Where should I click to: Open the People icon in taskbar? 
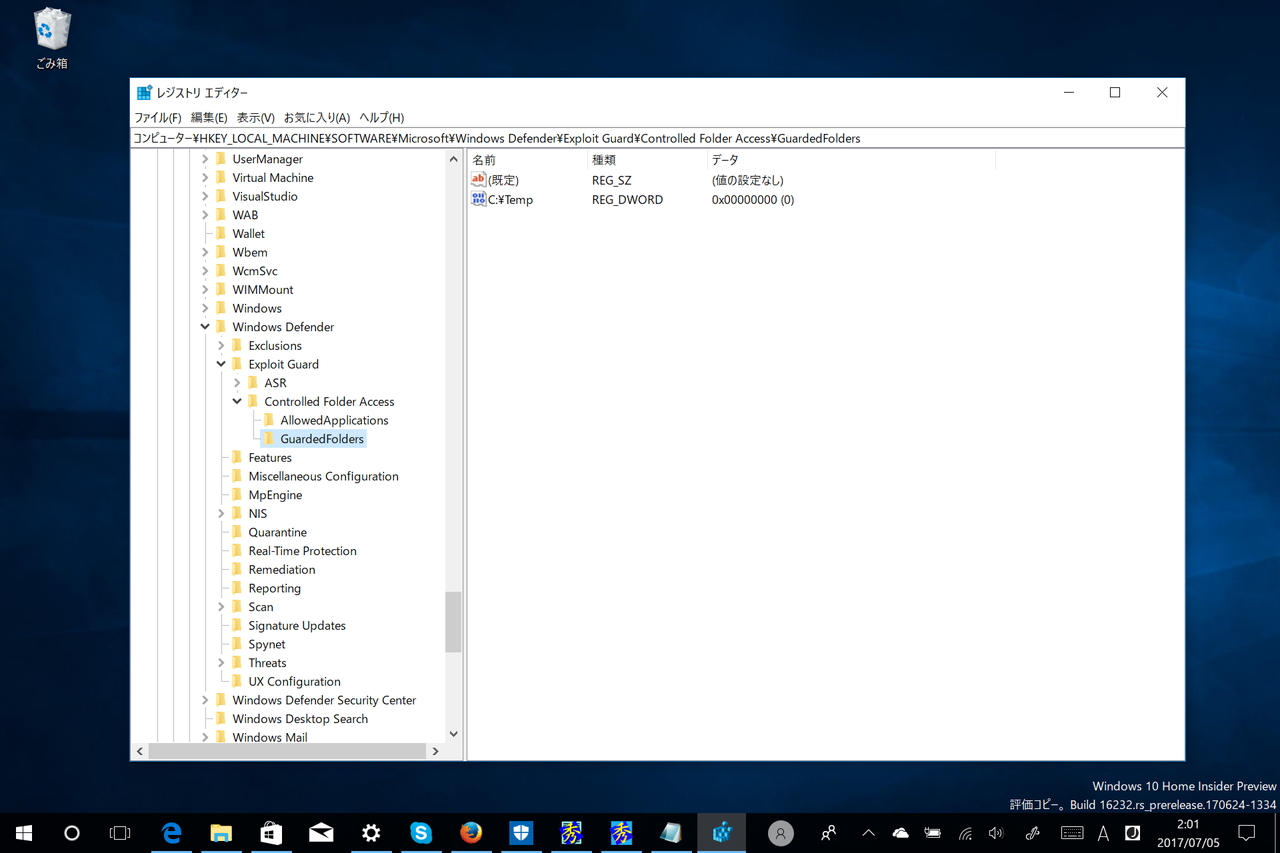tap(829, 833)
